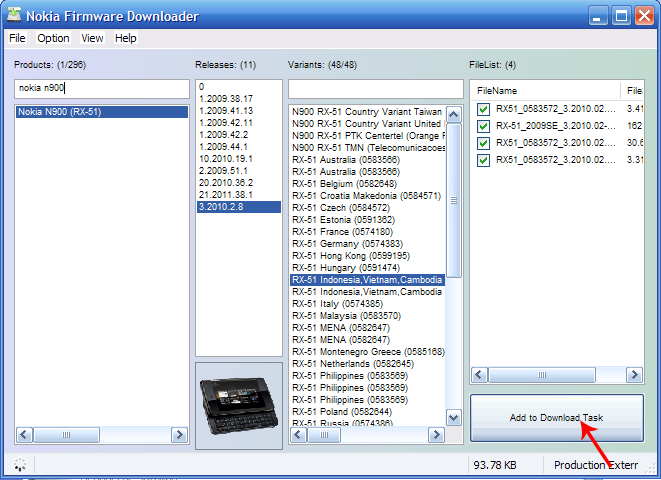Select N900 RX-51 TMN variant

367,147
